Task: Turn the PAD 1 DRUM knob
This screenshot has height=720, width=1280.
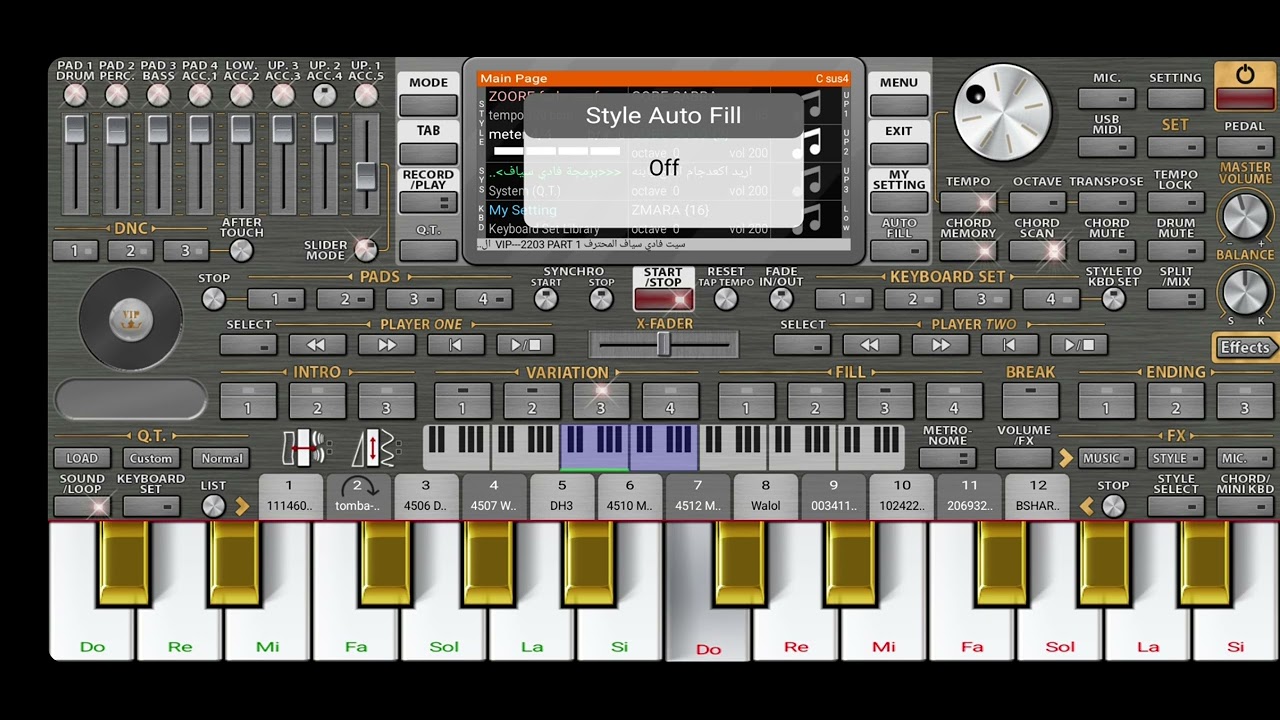Action: (75, 95)
